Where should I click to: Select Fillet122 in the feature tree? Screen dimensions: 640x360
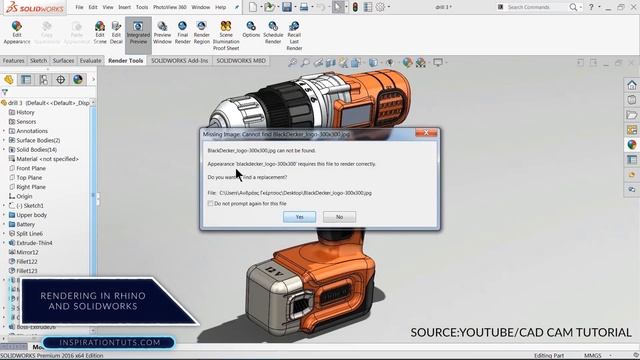23,262
